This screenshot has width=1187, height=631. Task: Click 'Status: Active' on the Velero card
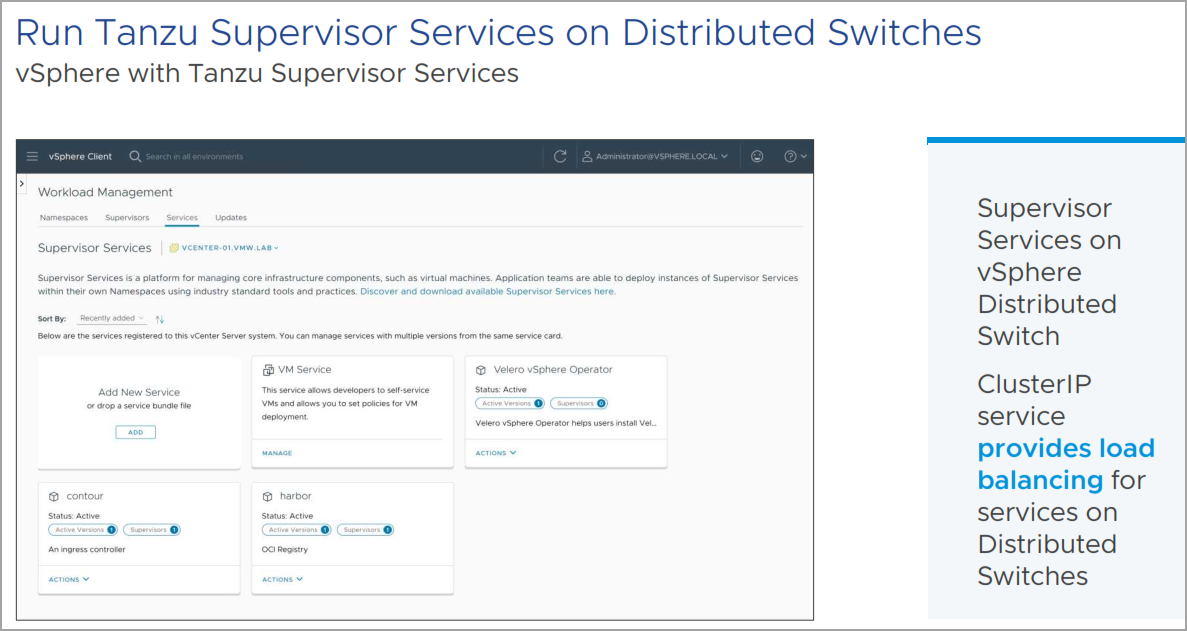[500, 390]
